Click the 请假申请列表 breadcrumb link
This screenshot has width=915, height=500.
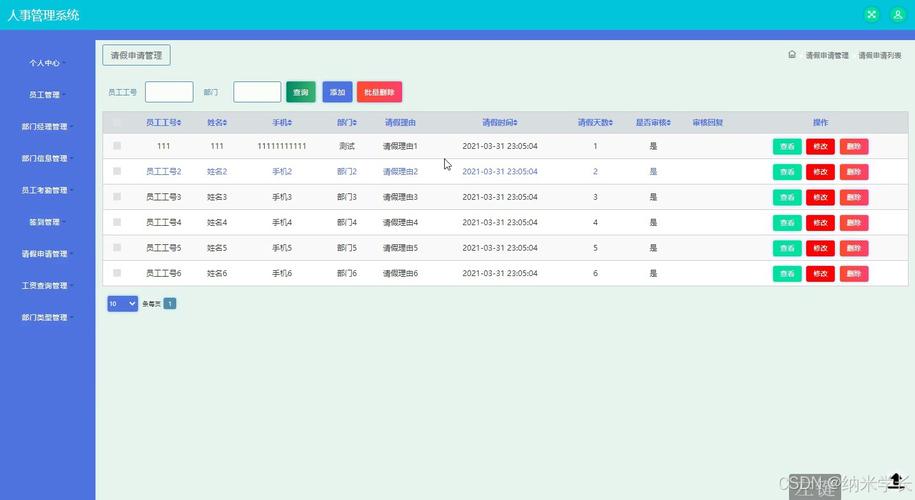[x=879, y=55]
